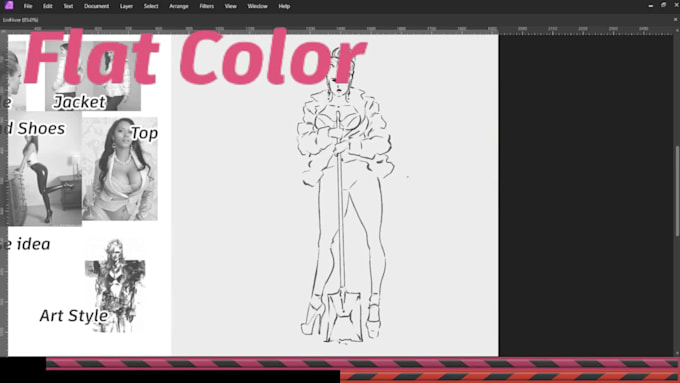Screen dimensions: 680x383
Task: Click the 'Art Style' text label
Action: (74, 315)
